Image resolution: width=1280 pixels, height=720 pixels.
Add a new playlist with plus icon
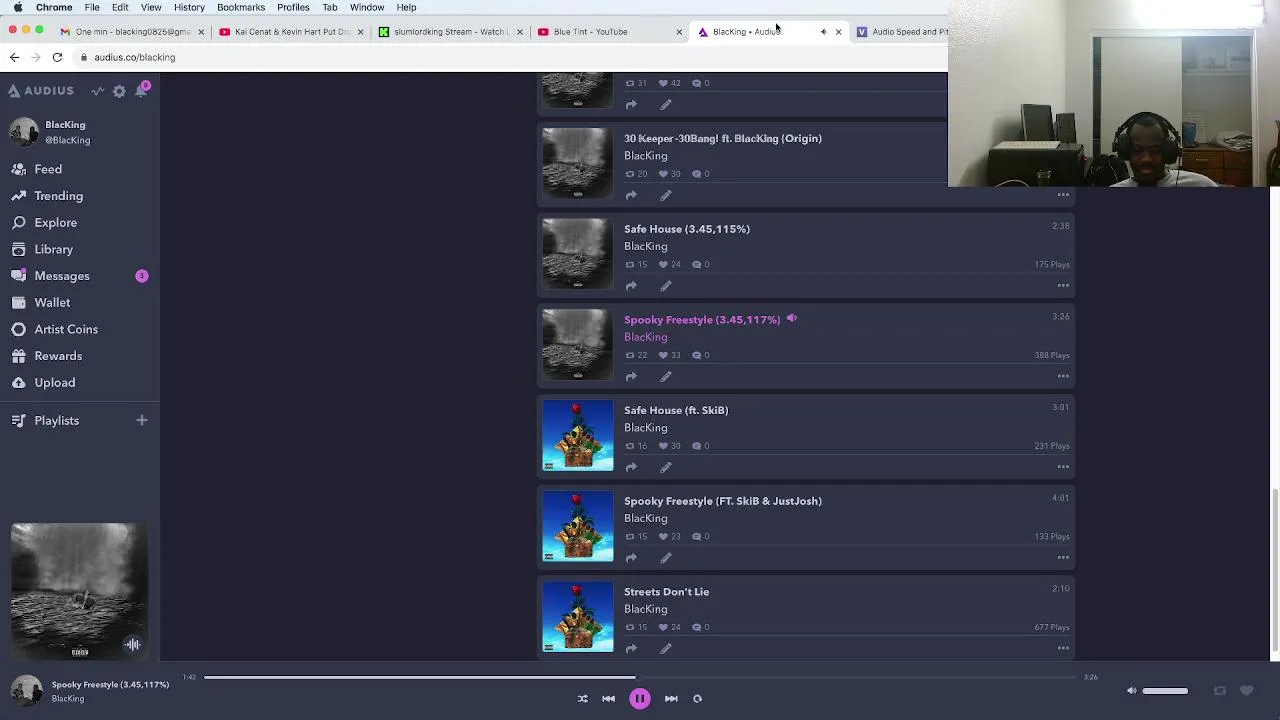pyautogui.click(x=141, y=421)
